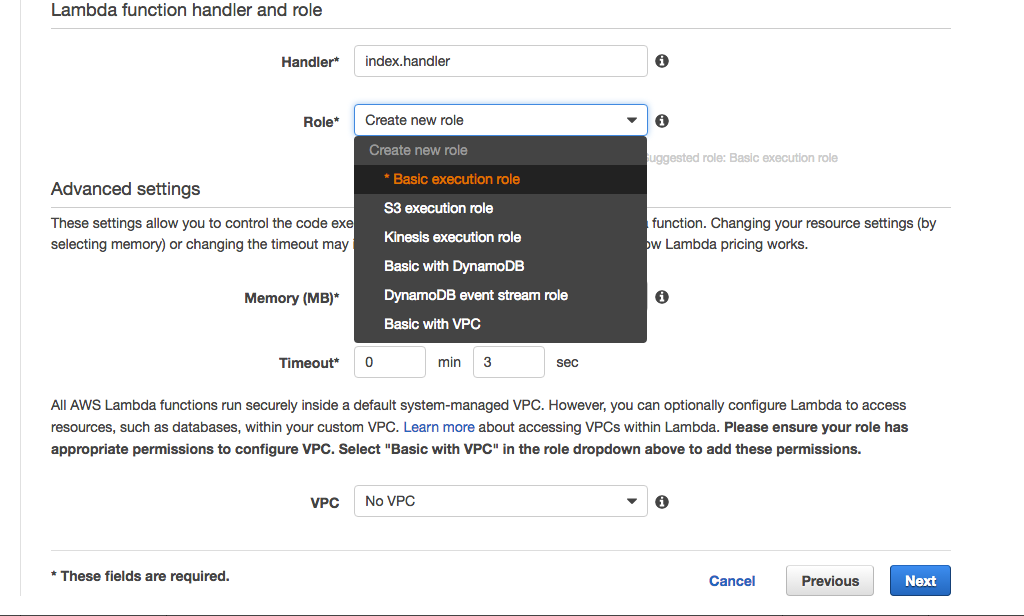Viewport: 1024px width, 616px height.
Task: Click the Next button
Action: coord(919,580)
